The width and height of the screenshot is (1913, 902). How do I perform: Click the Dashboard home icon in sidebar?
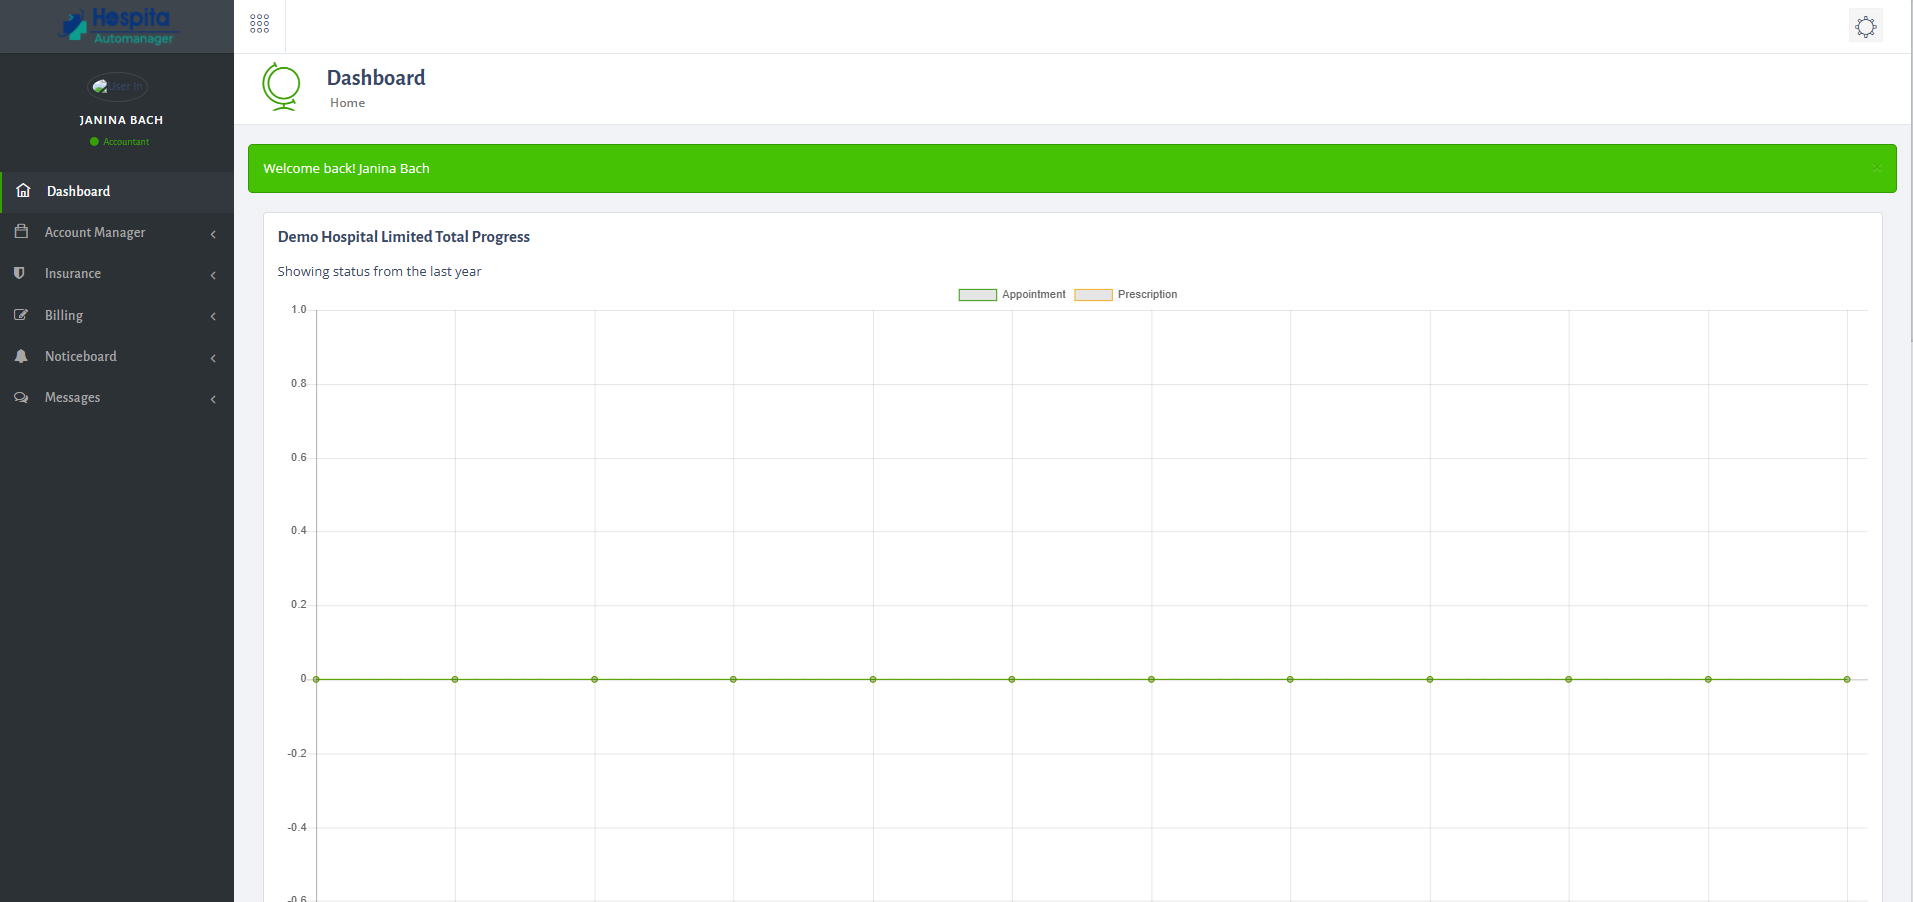click(22, 190)
